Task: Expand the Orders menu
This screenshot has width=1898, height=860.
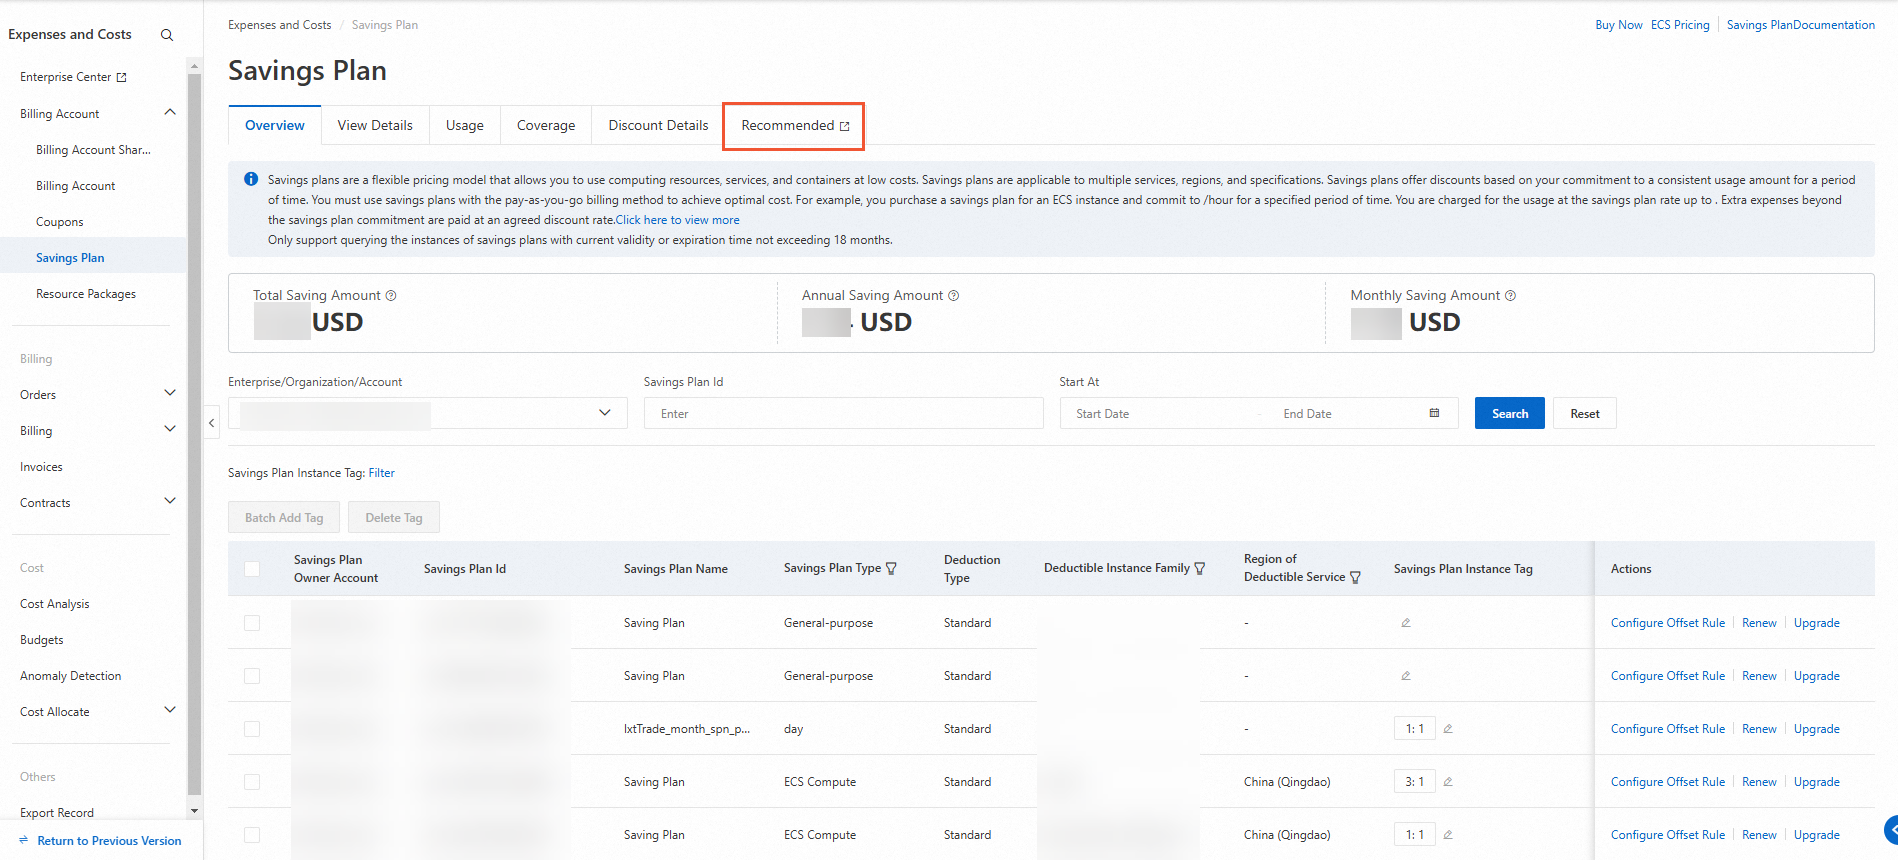Action: point(170,393)
